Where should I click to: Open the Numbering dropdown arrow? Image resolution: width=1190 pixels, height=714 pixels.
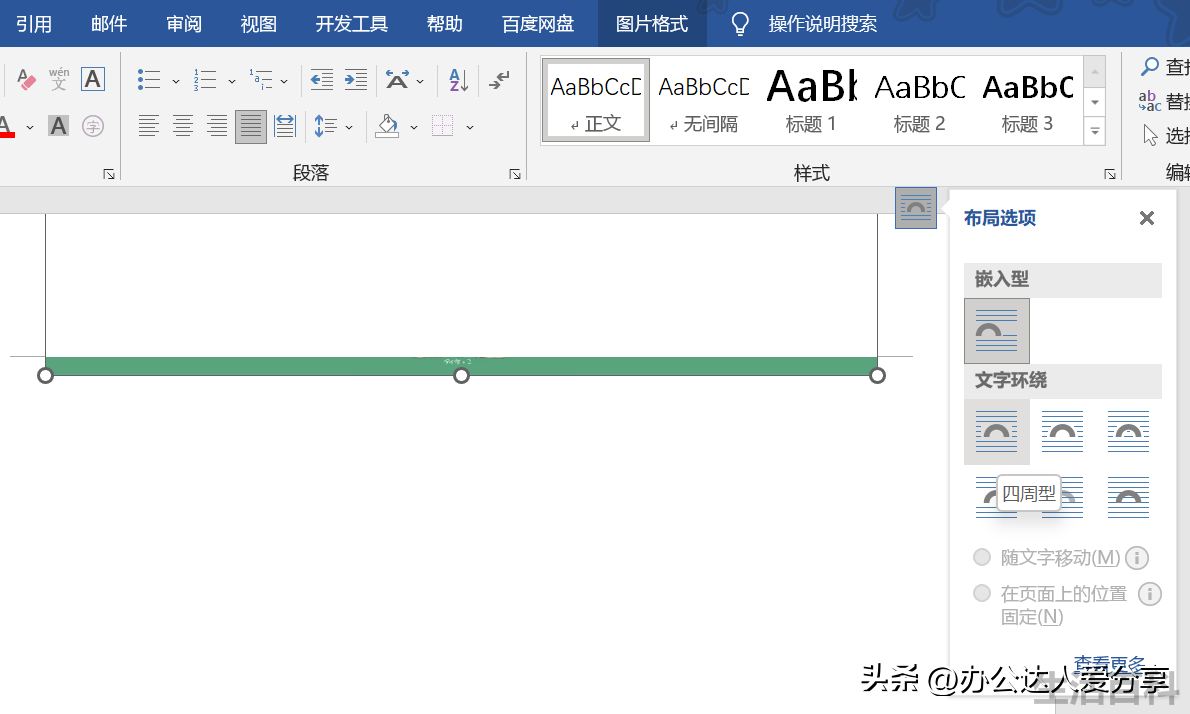point(231,80)
